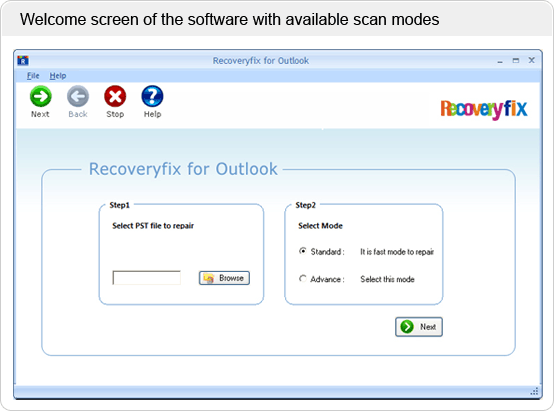Image resolution: width=554 pixels, height=411 pixels.
Task: Click the grey Back arrow toolbar icon
Action: point(78,96)
